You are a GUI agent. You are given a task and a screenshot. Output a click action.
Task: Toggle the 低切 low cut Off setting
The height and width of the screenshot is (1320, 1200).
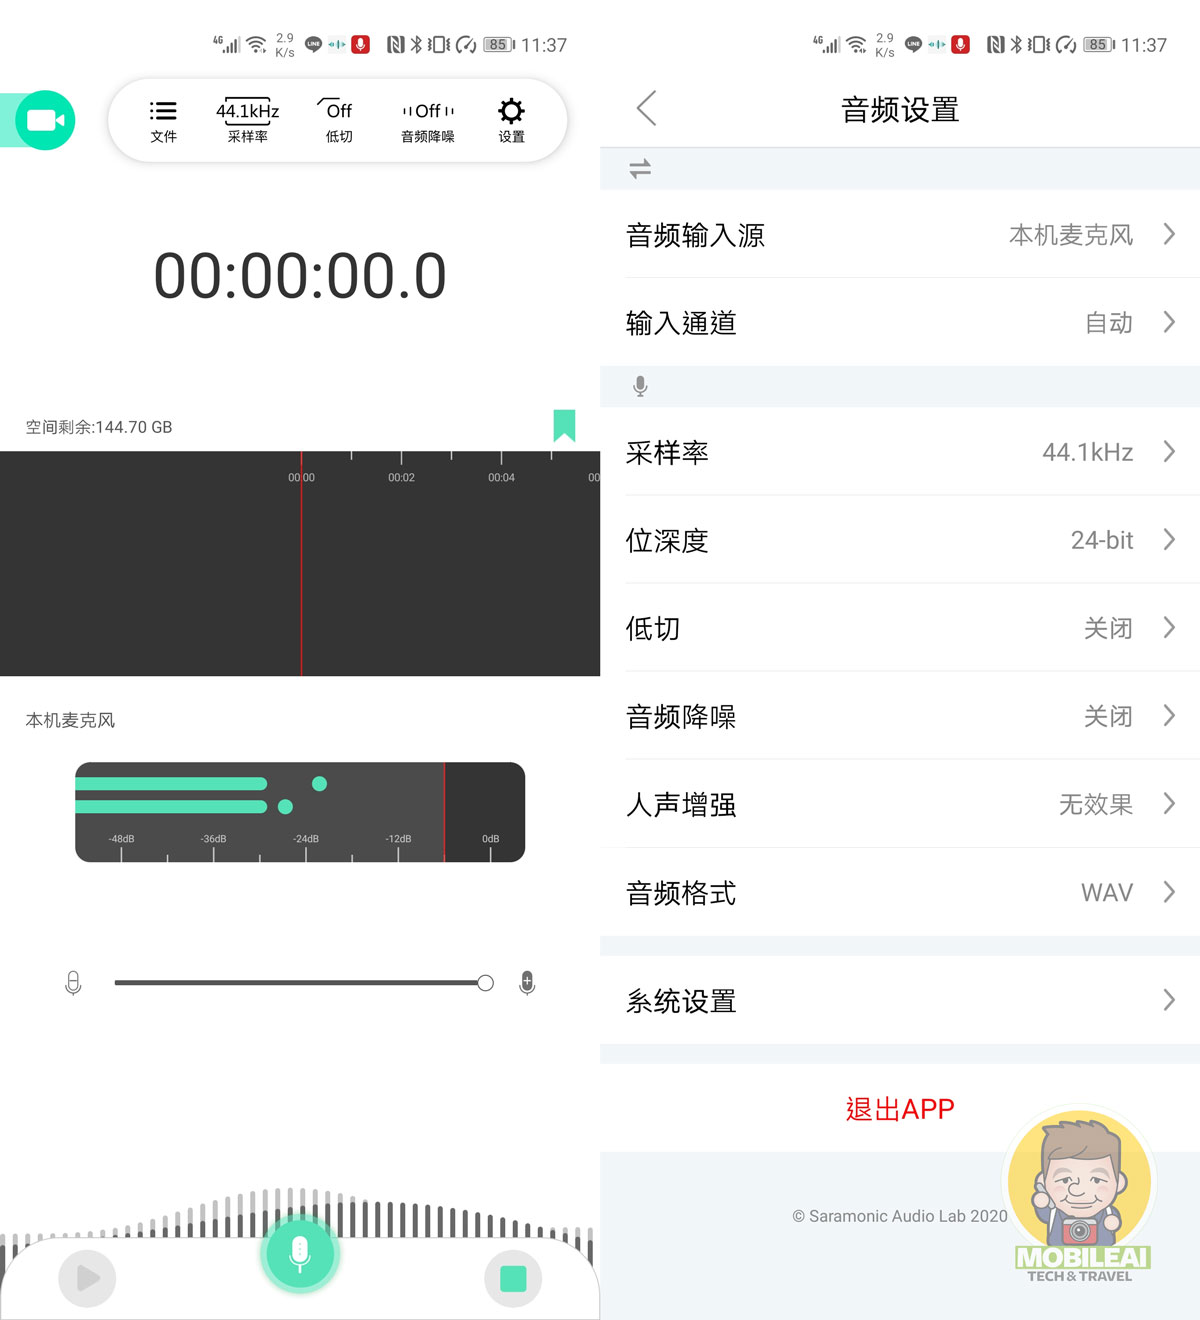[x=339, y=122]
